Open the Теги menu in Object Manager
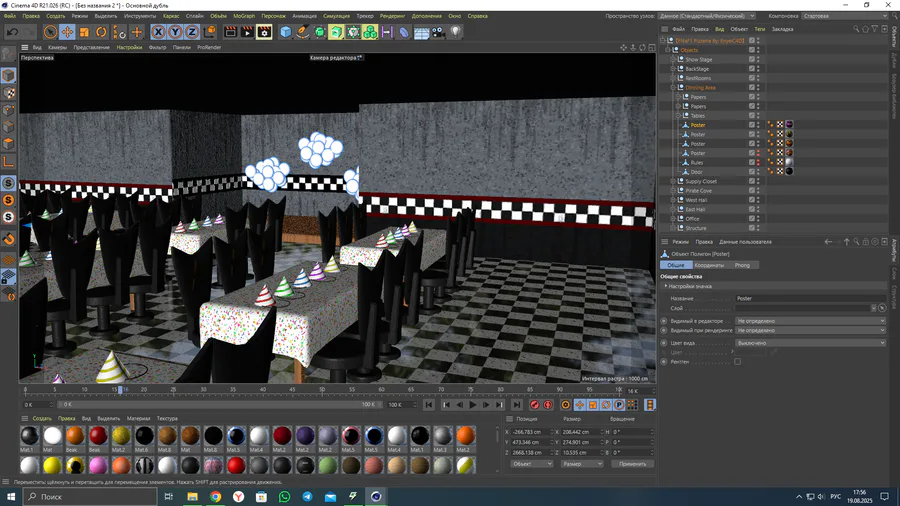Screen dimensions: 900x506 (x=759, y=29)
